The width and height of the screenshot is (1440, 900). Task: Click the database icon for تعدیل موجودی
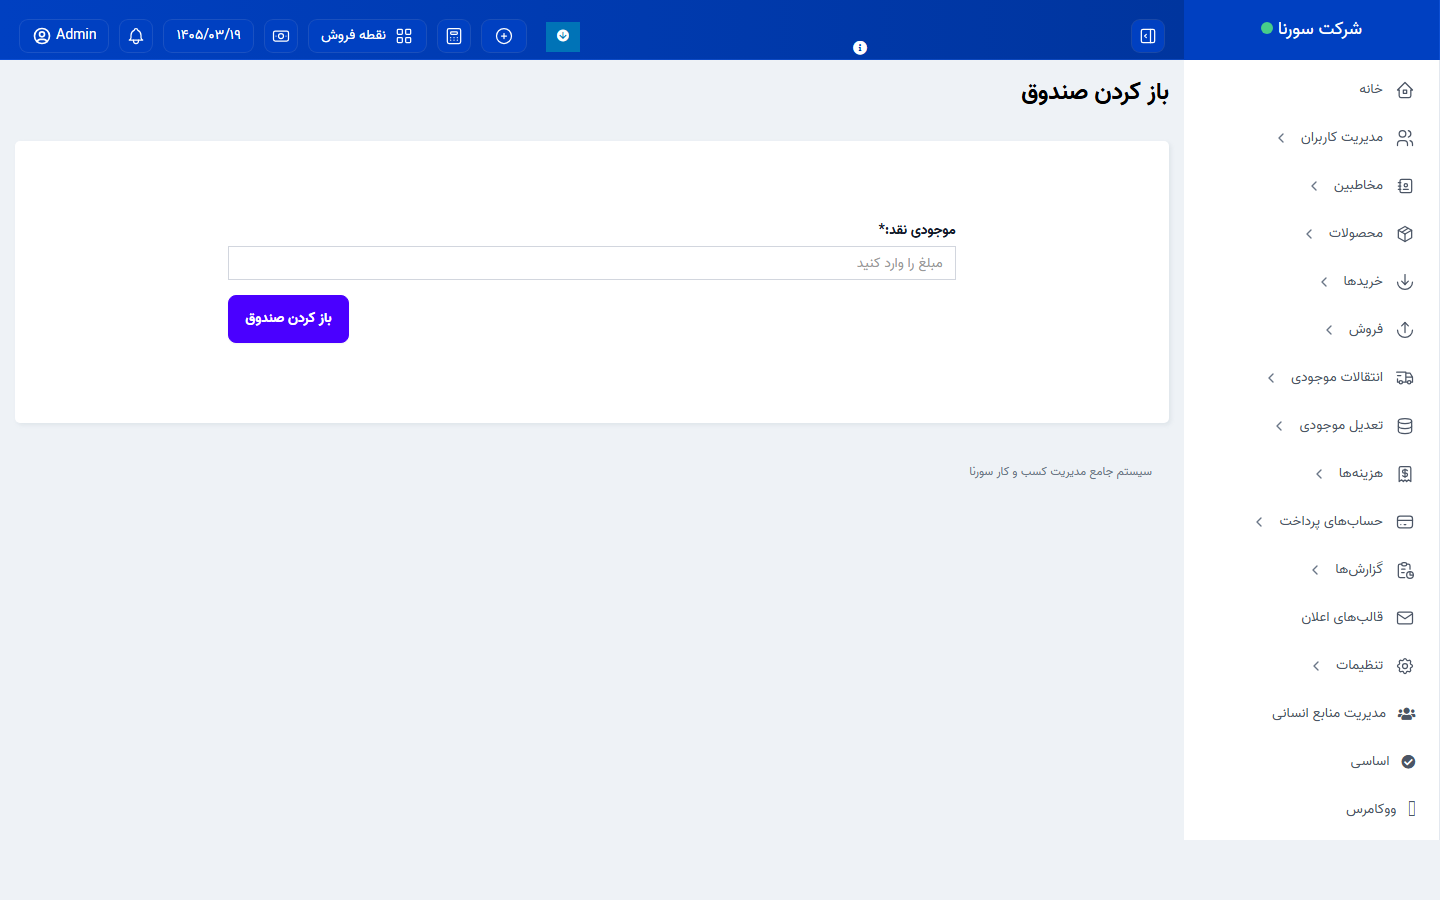tap(1405, 426)
